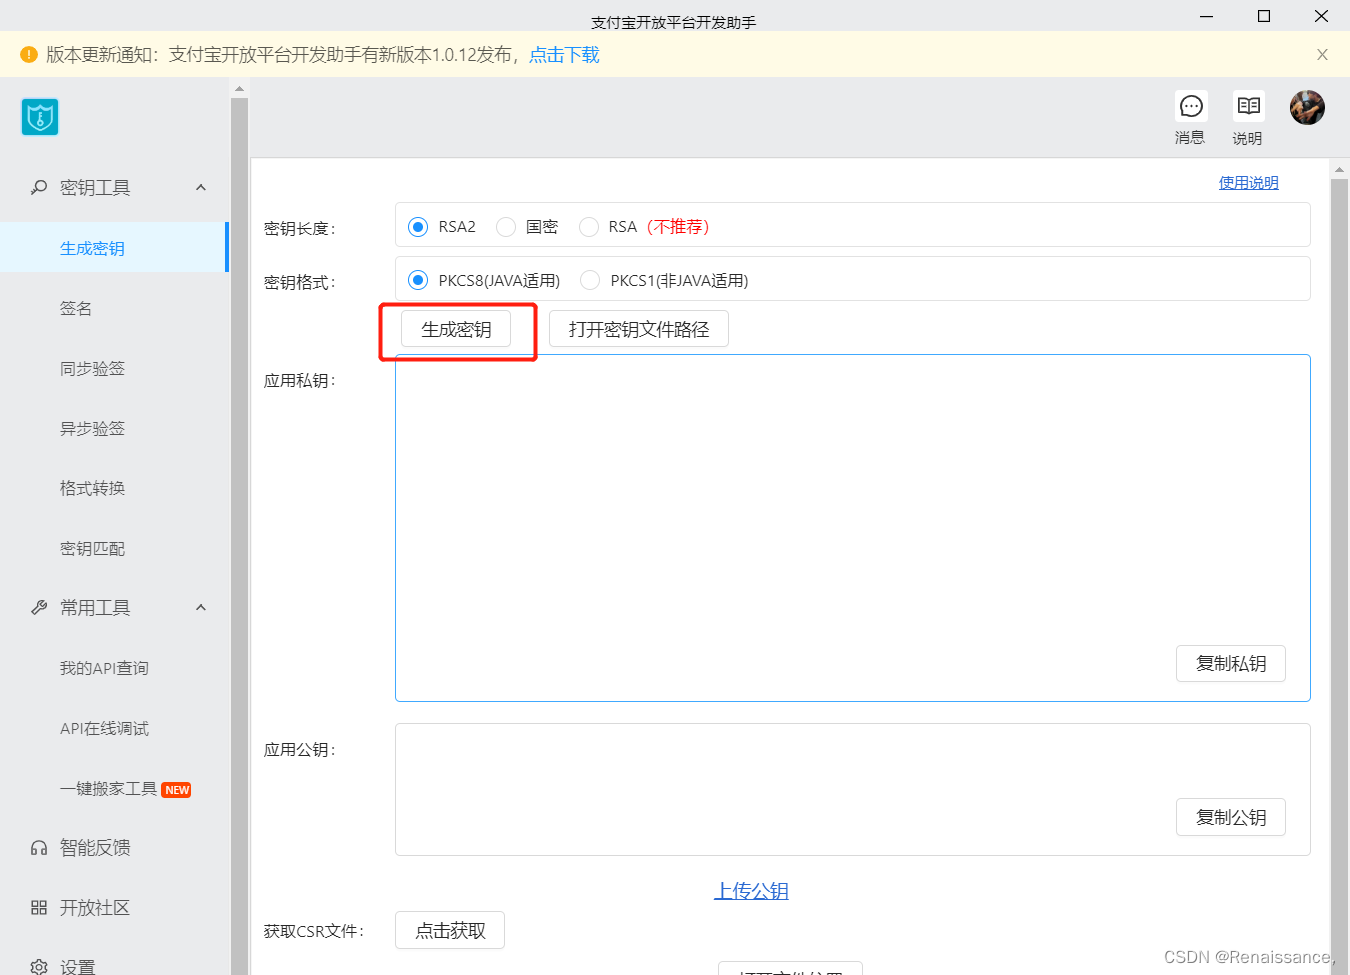The image size is (1350, 975).
Task: Click the 点击下载 update link
Action: click(x=564, y=55)
